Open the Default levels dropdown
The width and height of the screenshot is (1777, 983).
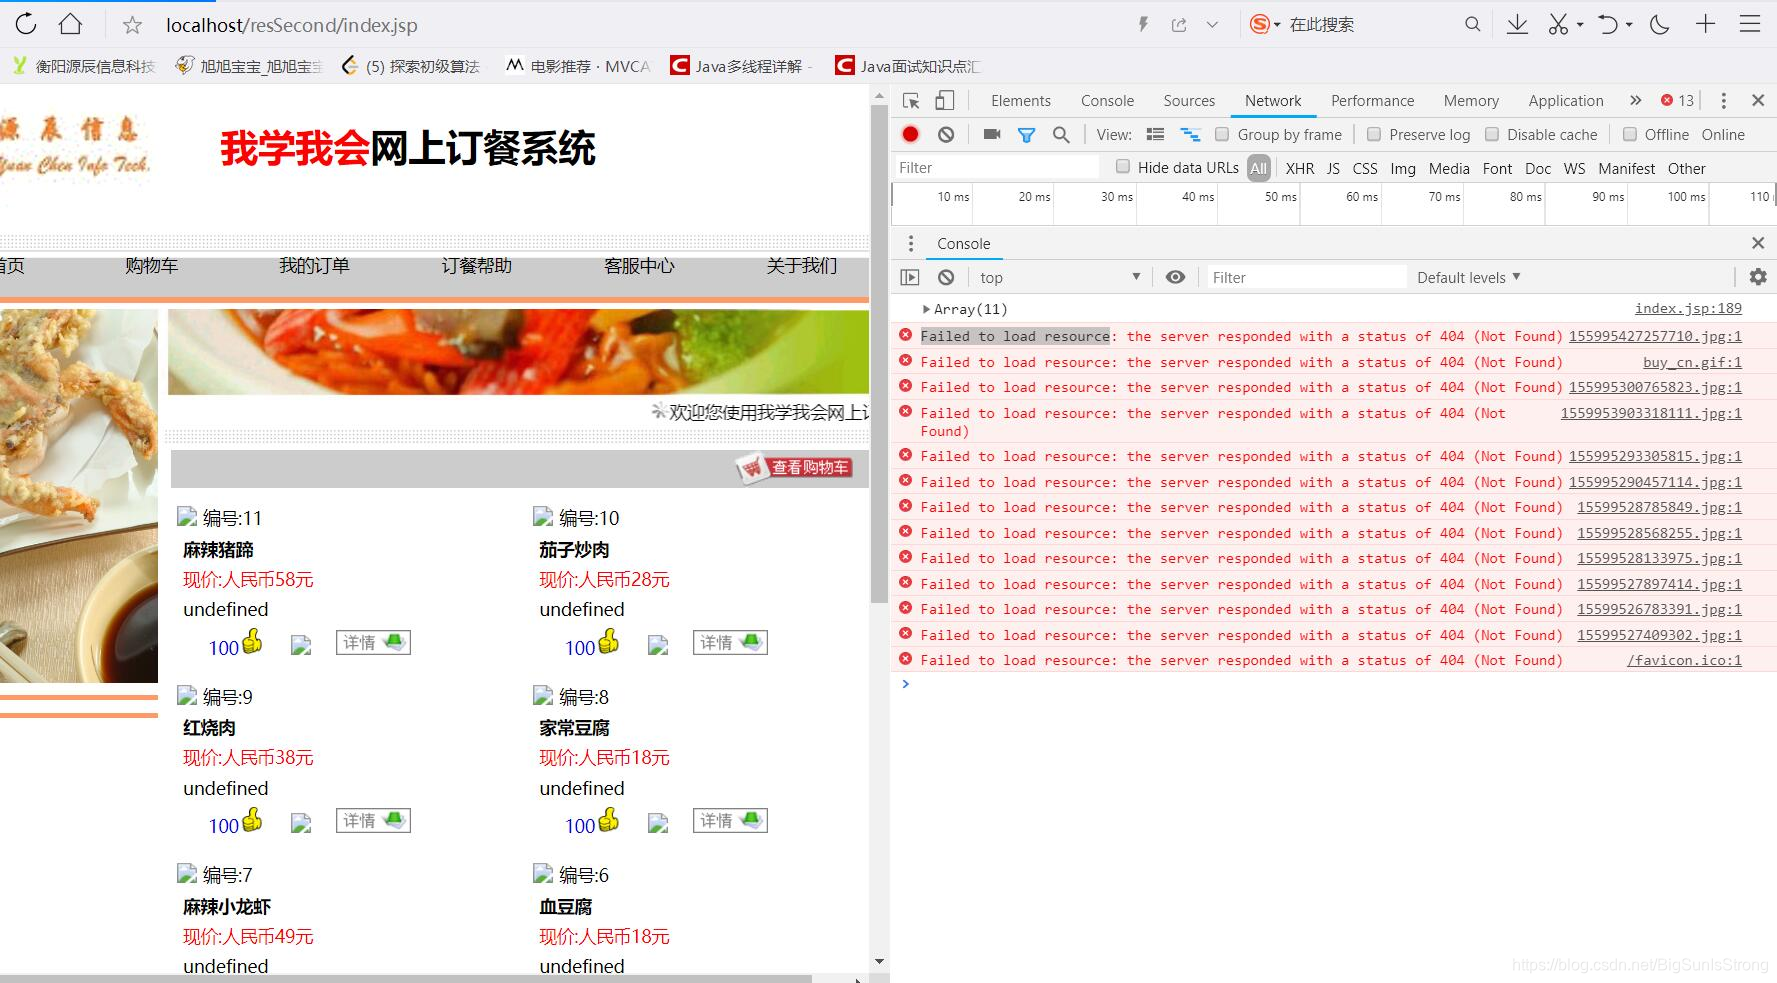1468,277
